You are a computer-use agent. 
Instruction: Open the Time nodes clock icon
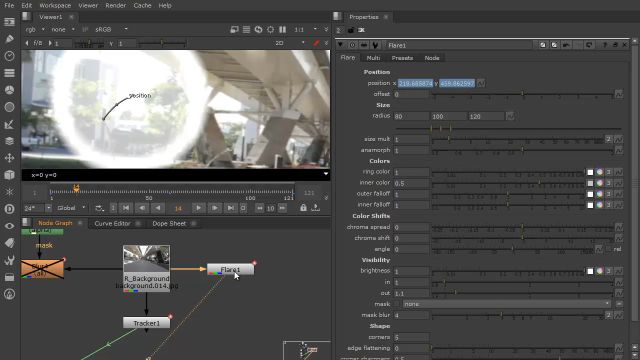click(9, 56)
